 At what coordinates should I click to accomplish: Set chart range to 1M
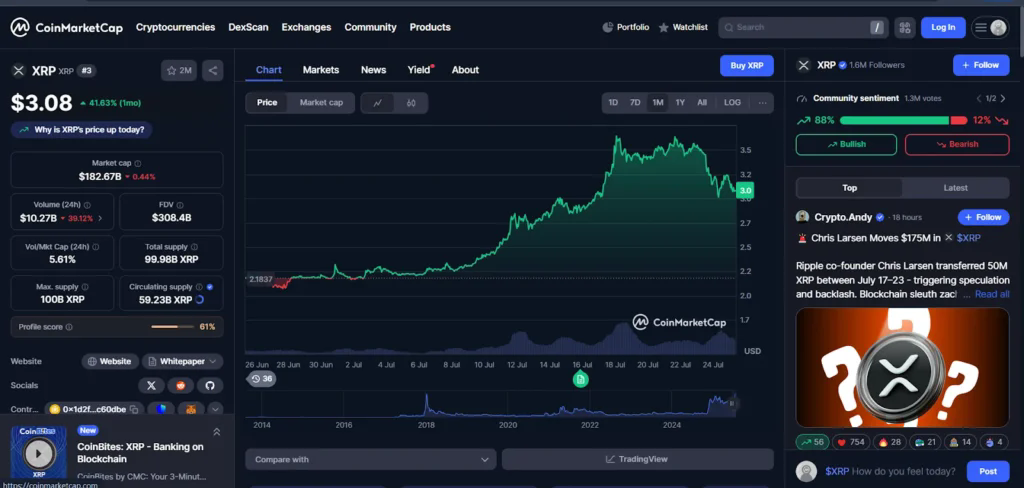[x=657, y=103]
